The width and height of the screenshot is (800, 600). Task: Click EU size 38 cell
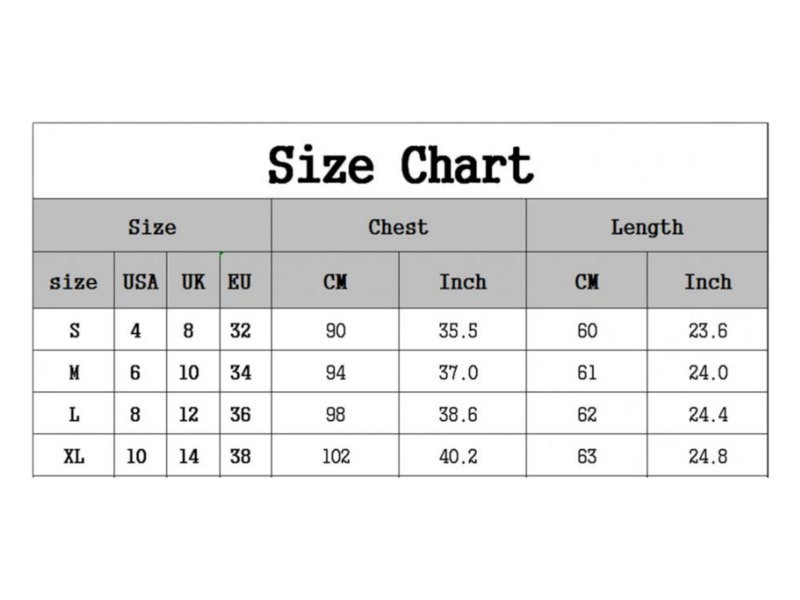coord(245,456)
